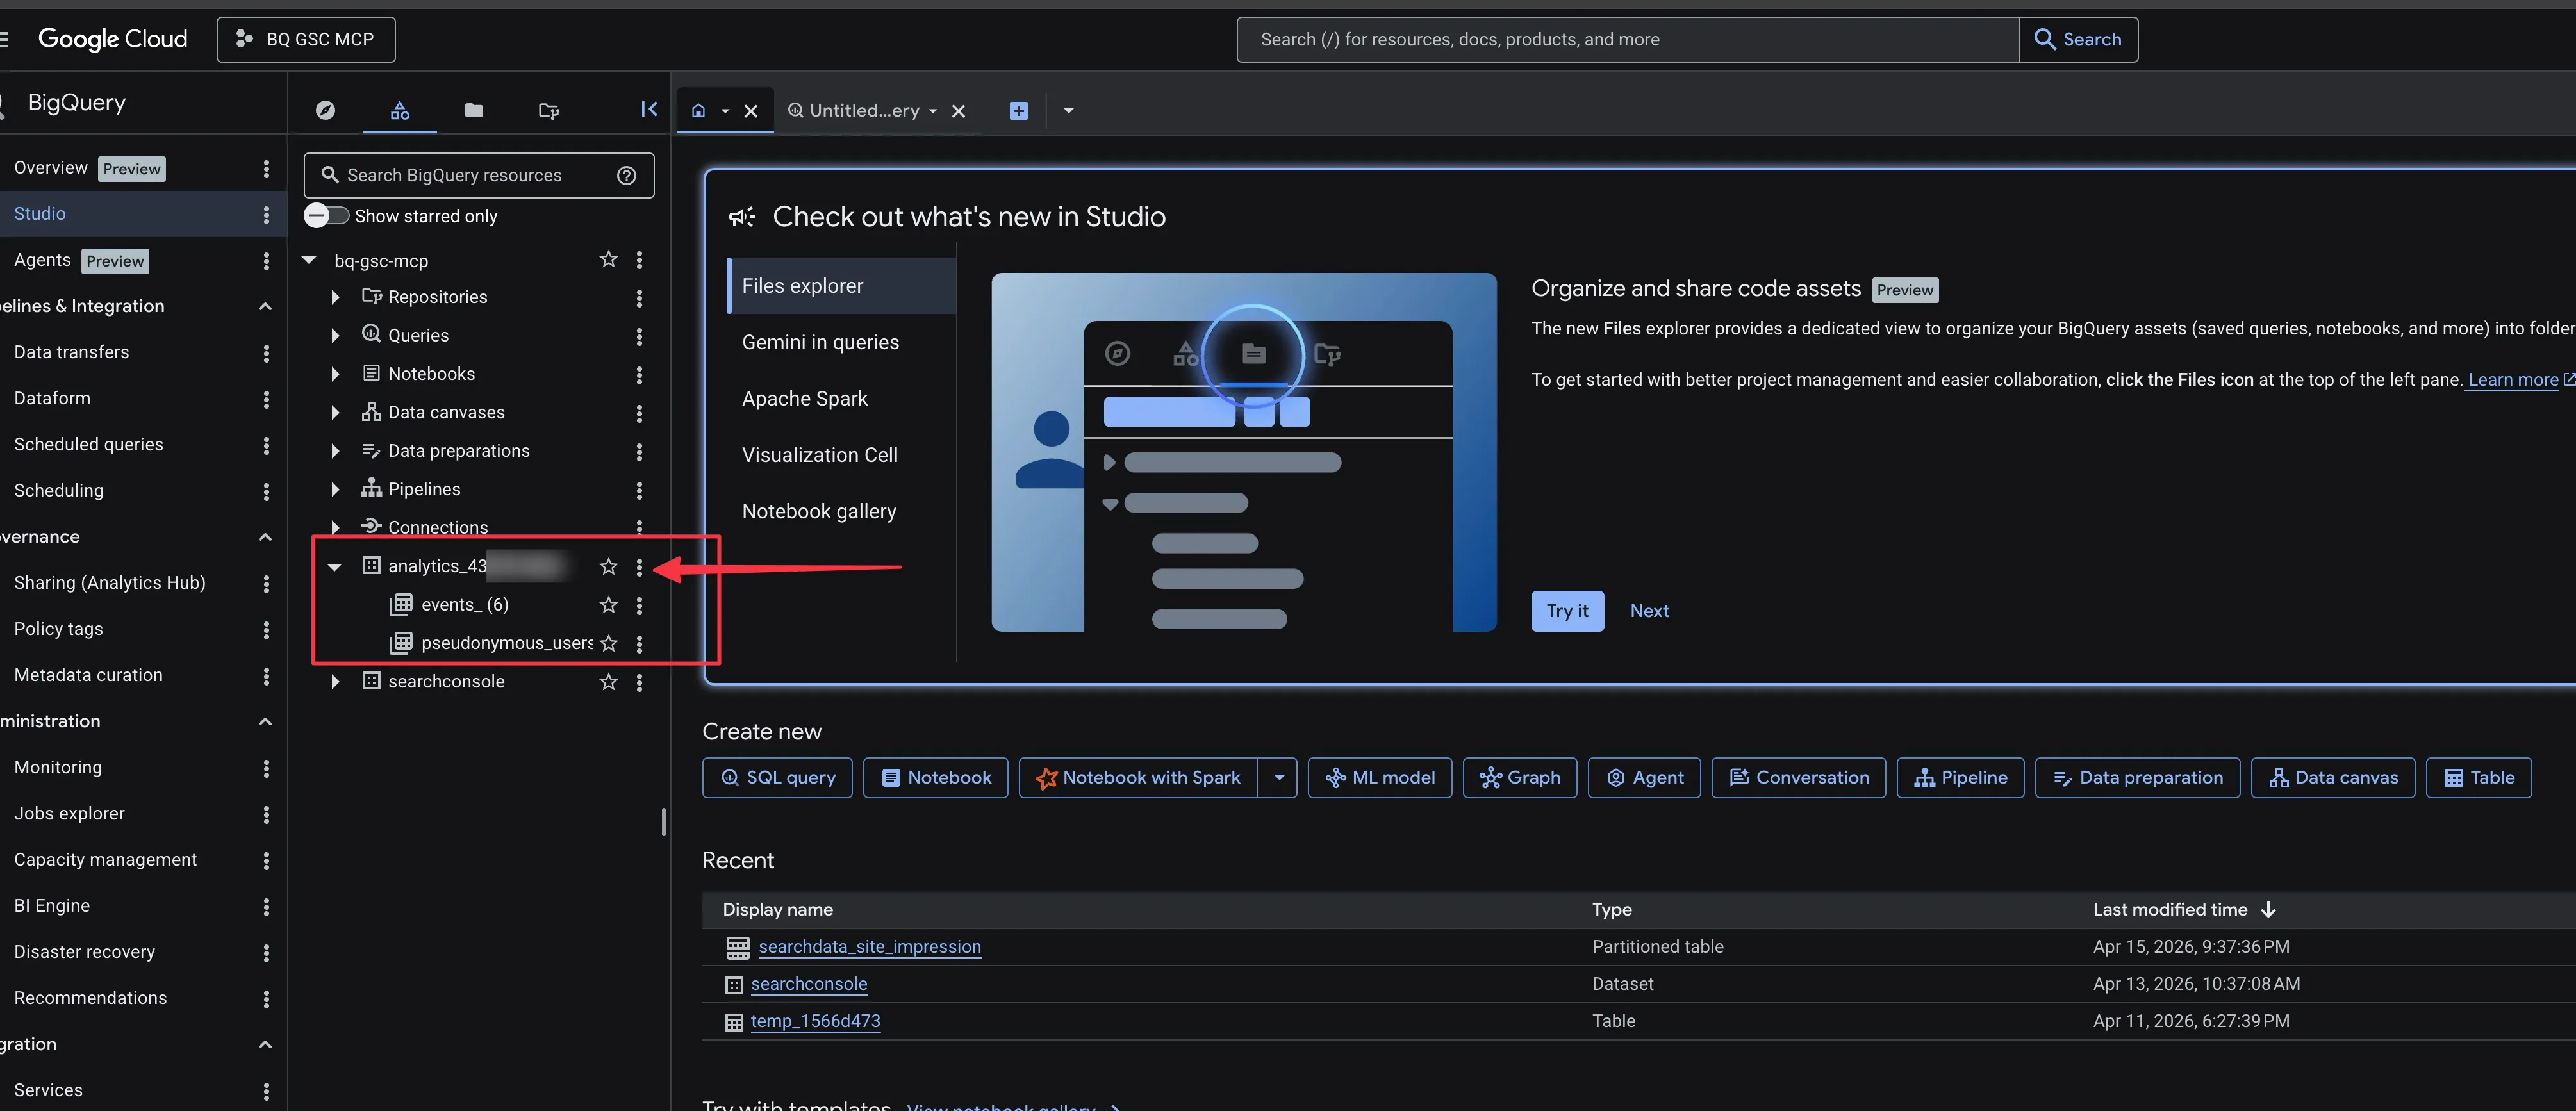Viewport: 2576px width, 1111px height.
Task: Open the Files folder icon pane
Action: 474,110
